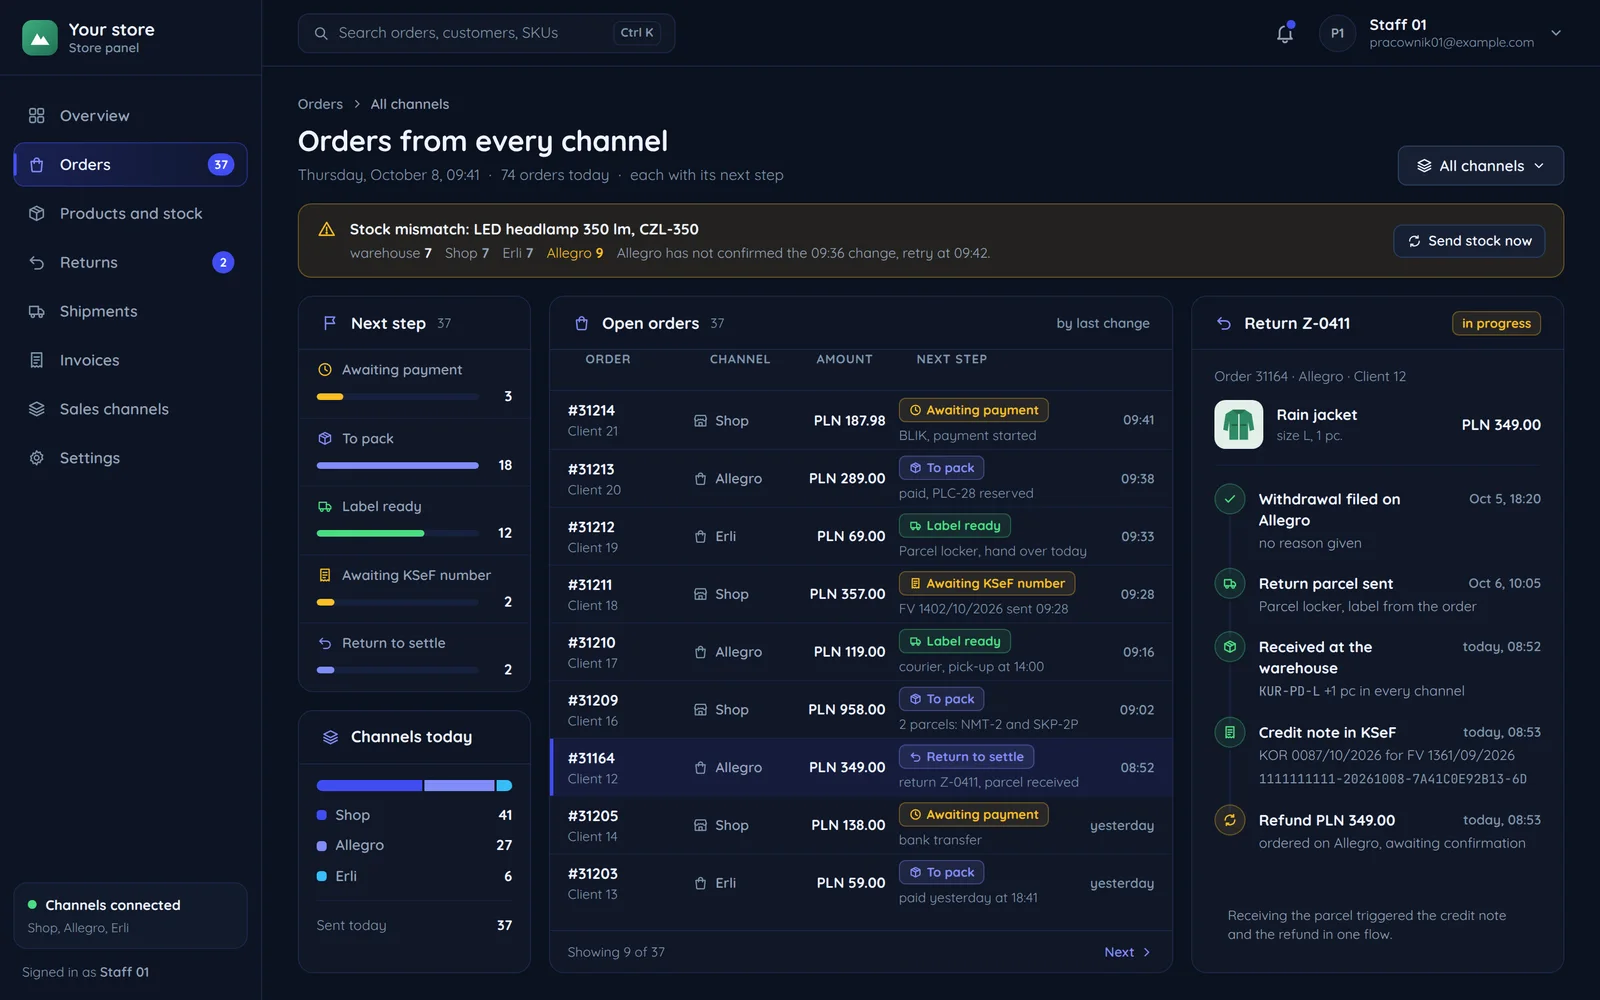This screenshot has width=1600, height=1000.
Task: Open the All channels dropdown
Action: [1480, 166]
